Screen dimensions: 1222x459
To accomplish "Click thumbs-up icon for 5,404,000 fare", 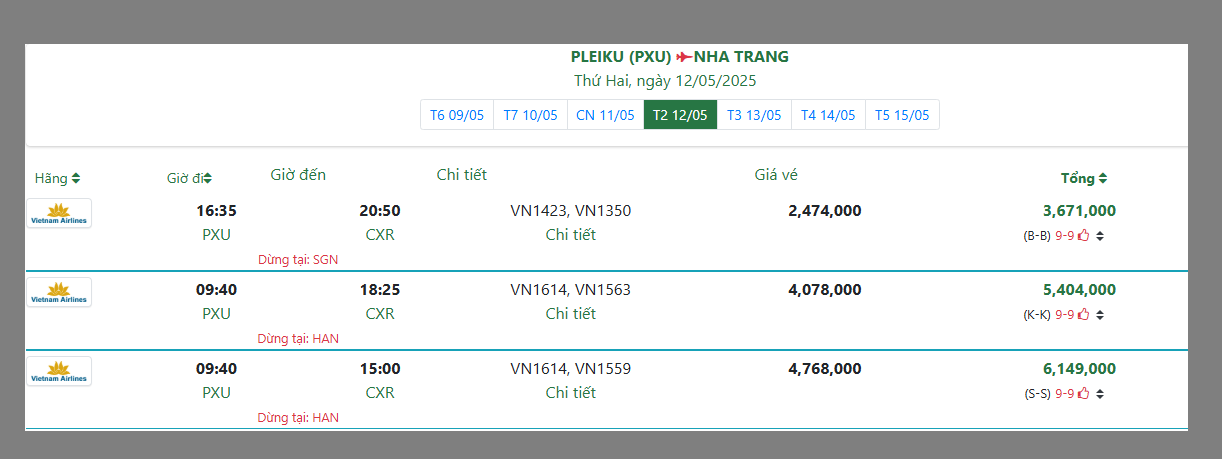I will tap(1083, 315).
